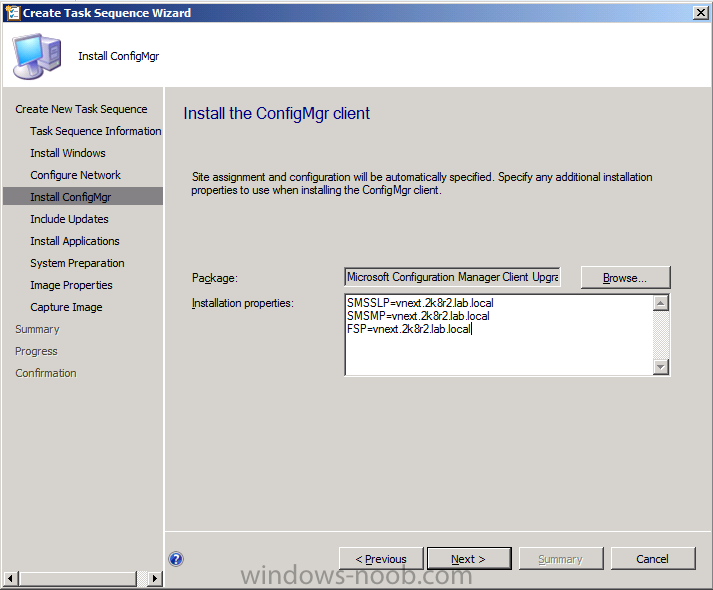Select Capture Image step
Viewport: 713px width, 590px height.
click(x=66, y=307)
